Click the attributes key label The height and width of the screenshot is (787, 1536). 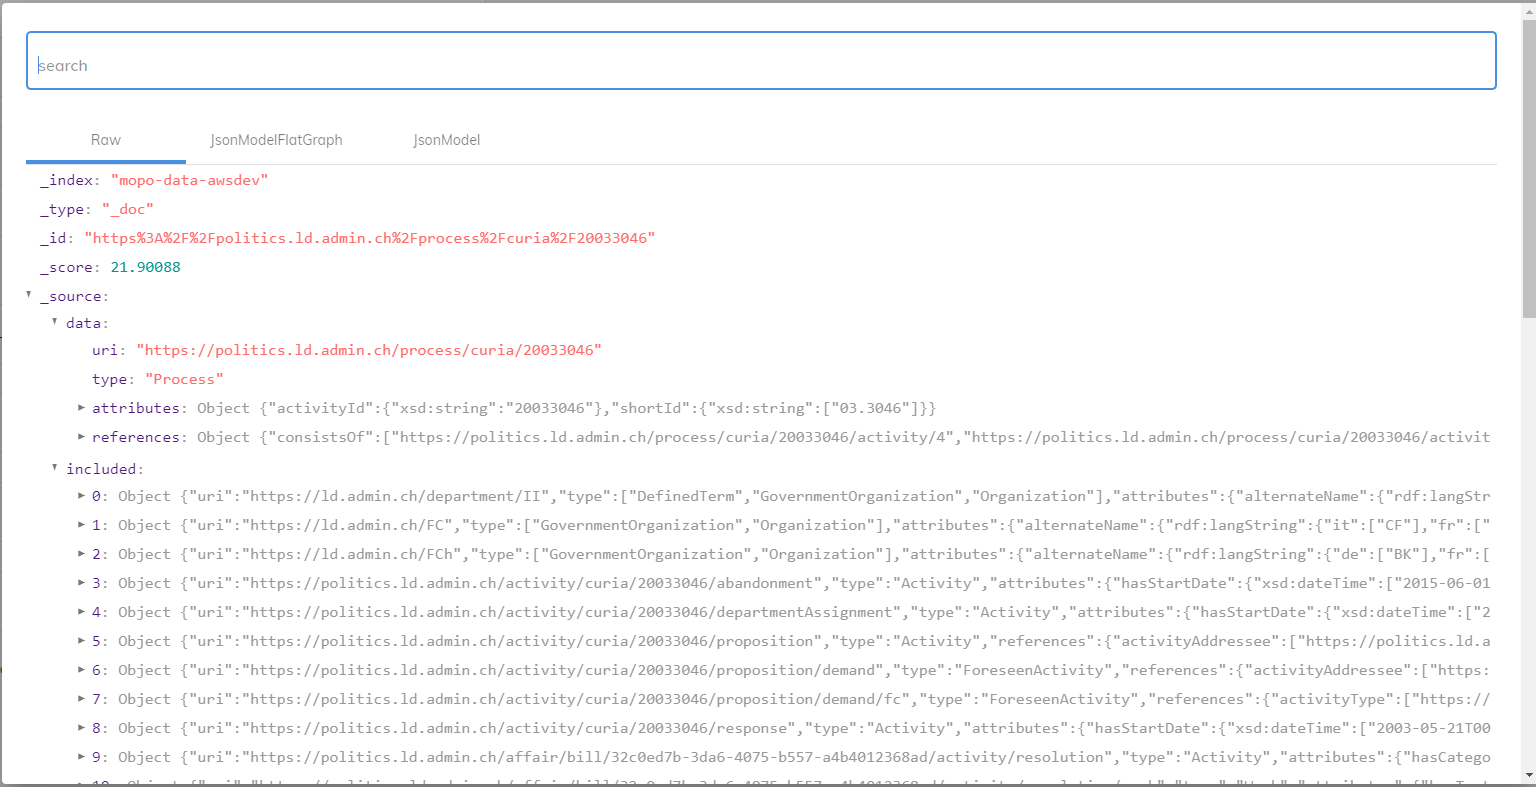[136, 408]
